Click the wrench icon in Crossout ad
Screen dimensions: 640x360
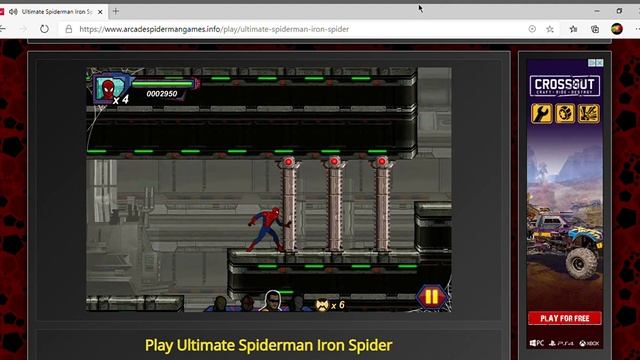[542, 113]
